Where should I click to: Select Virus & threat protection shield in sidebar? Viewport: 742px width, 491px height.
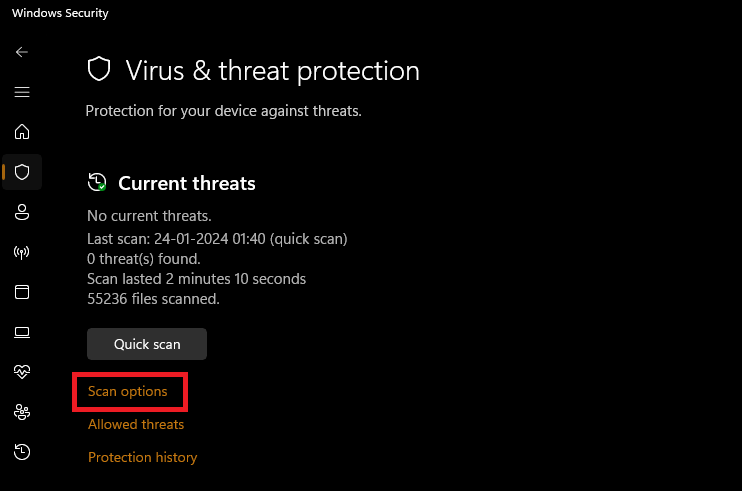tap(22, 172)
